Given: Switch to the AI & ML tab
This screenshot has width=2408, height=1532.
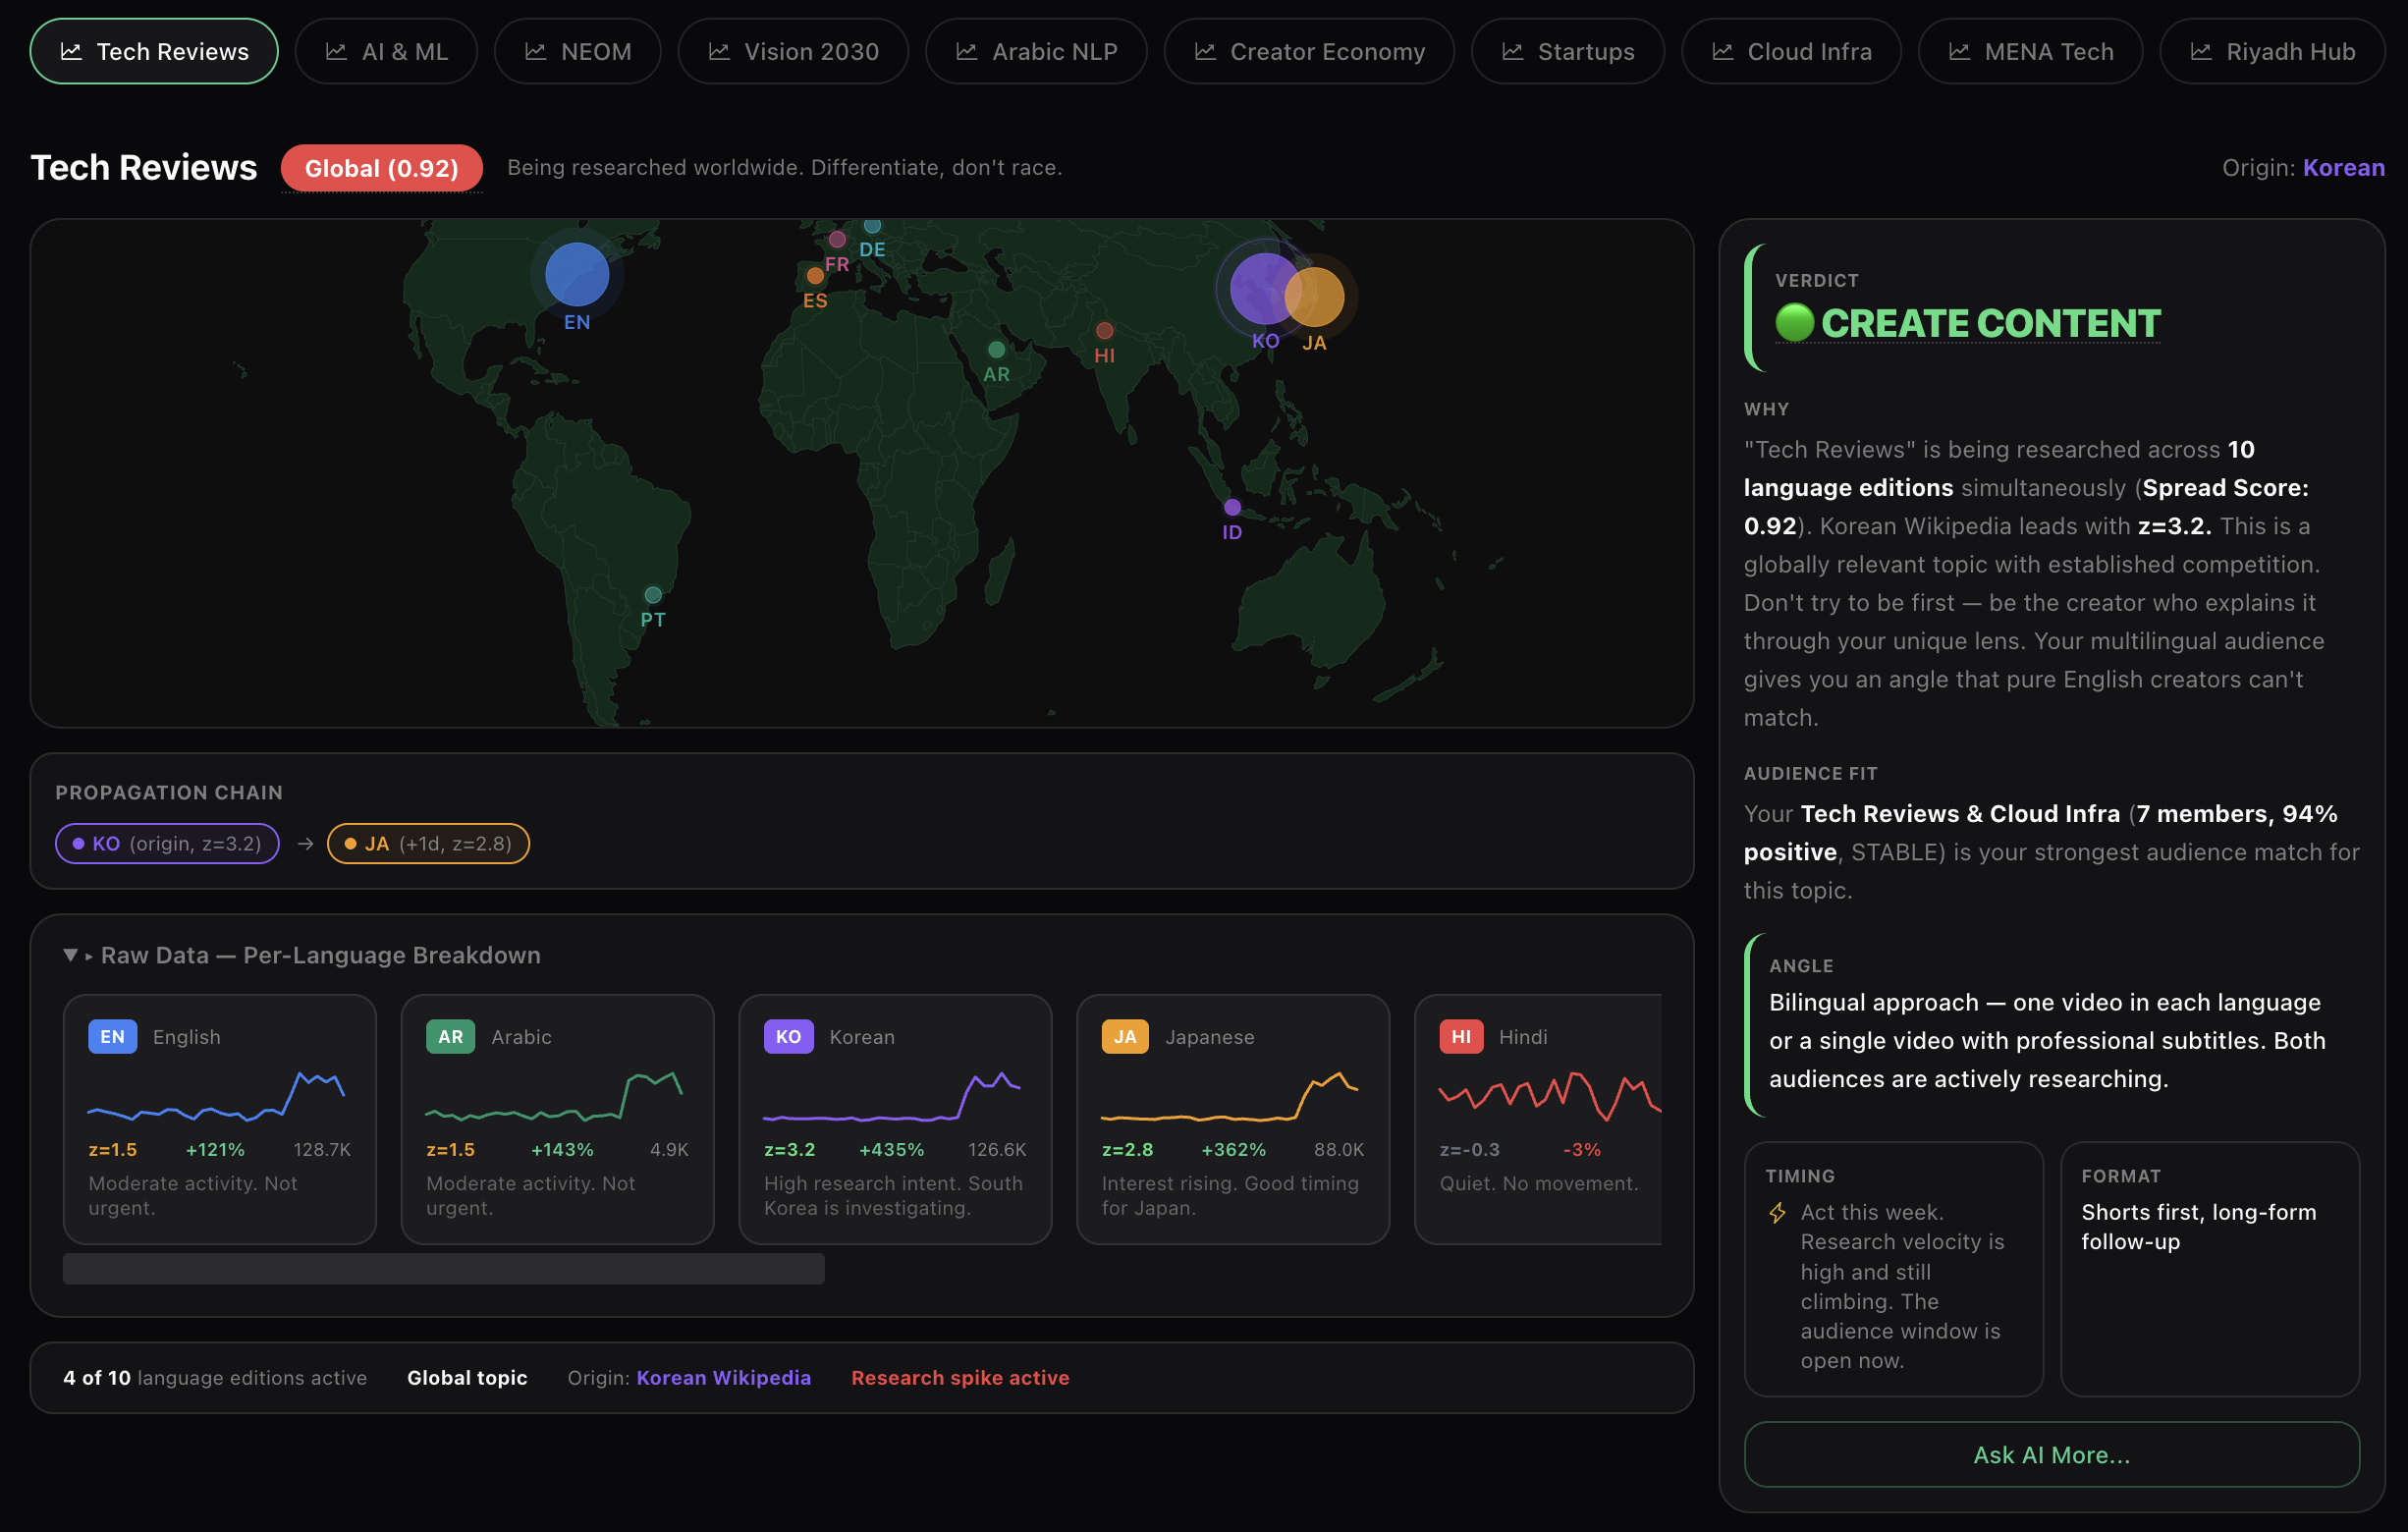Looking at the screenshot, I should pyautogui.click(x=386, y=51).
